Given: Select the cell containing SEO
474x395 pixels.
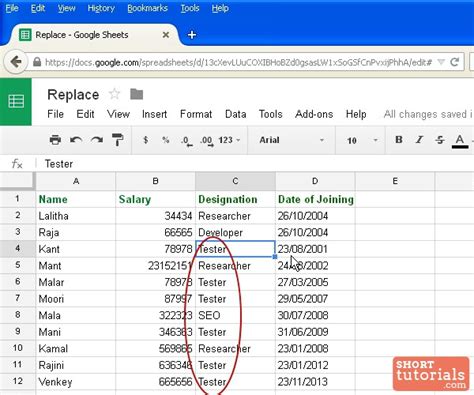Looking at the screenshot, I should (x=235, y=315).
